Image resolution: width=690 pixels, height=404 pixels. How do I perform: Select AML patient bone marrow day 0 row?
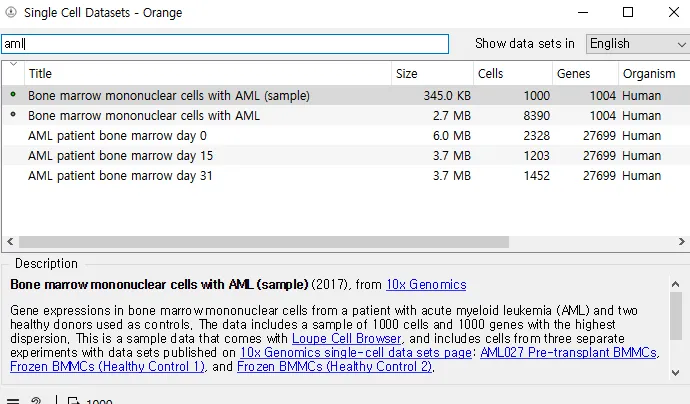click(x=118, y=135)
